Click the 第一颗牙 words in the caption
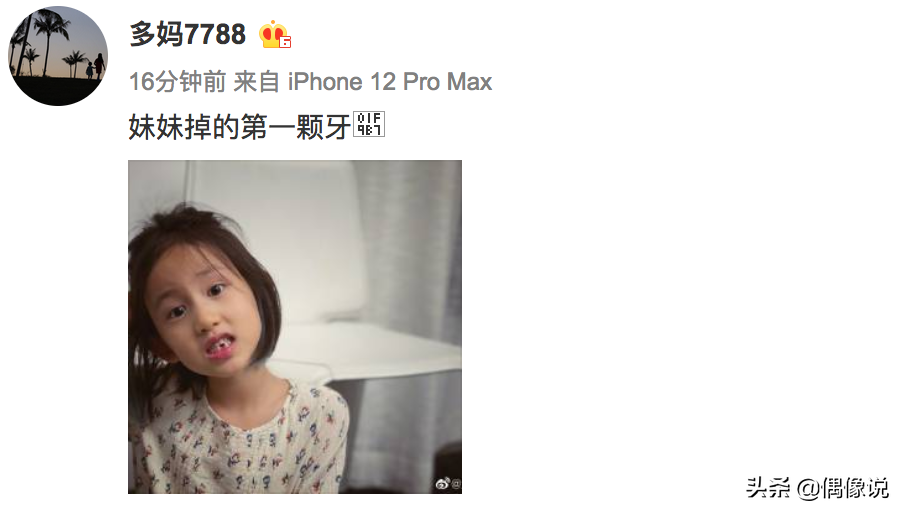This screenshot has height=514, width=904. 296,126
